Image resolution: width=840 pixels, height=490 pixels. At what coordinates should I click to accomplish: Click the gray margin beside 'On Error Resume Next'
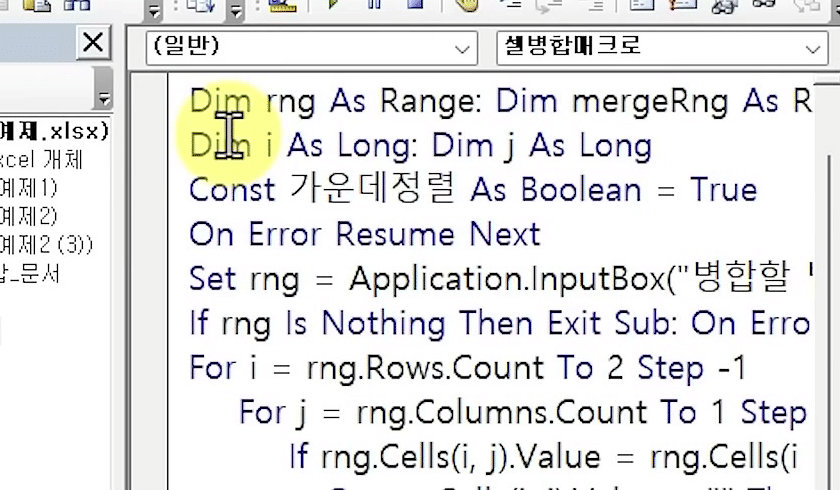pyautogui.click(x=149, y=234)
